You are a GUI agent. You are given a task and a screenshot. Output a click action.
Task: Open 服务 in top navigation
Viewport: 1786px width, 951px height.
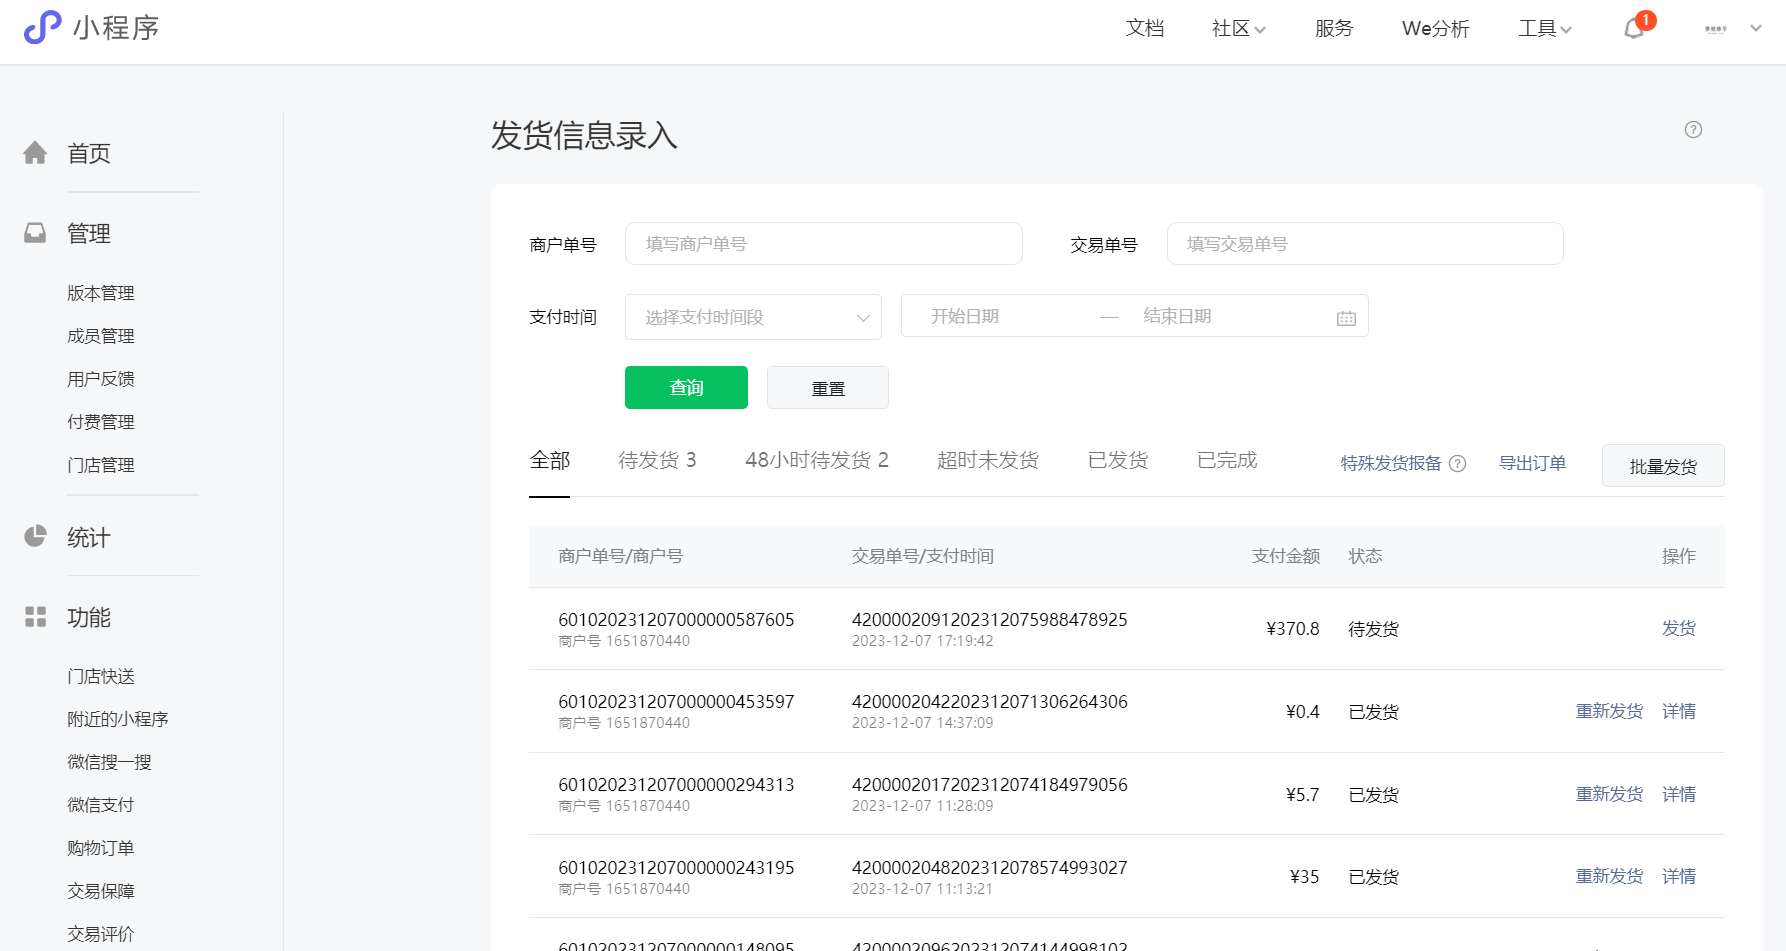click(x=1334, y=28)
